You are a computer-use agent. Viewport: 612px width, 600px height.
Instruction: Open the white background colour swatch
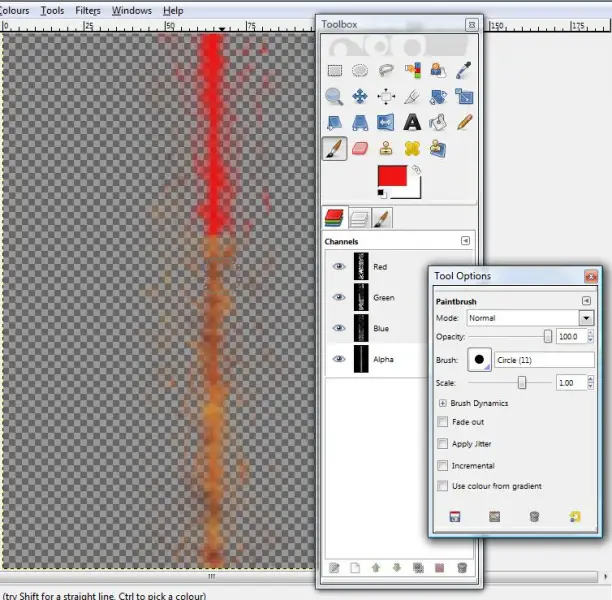tap(414, 191)
